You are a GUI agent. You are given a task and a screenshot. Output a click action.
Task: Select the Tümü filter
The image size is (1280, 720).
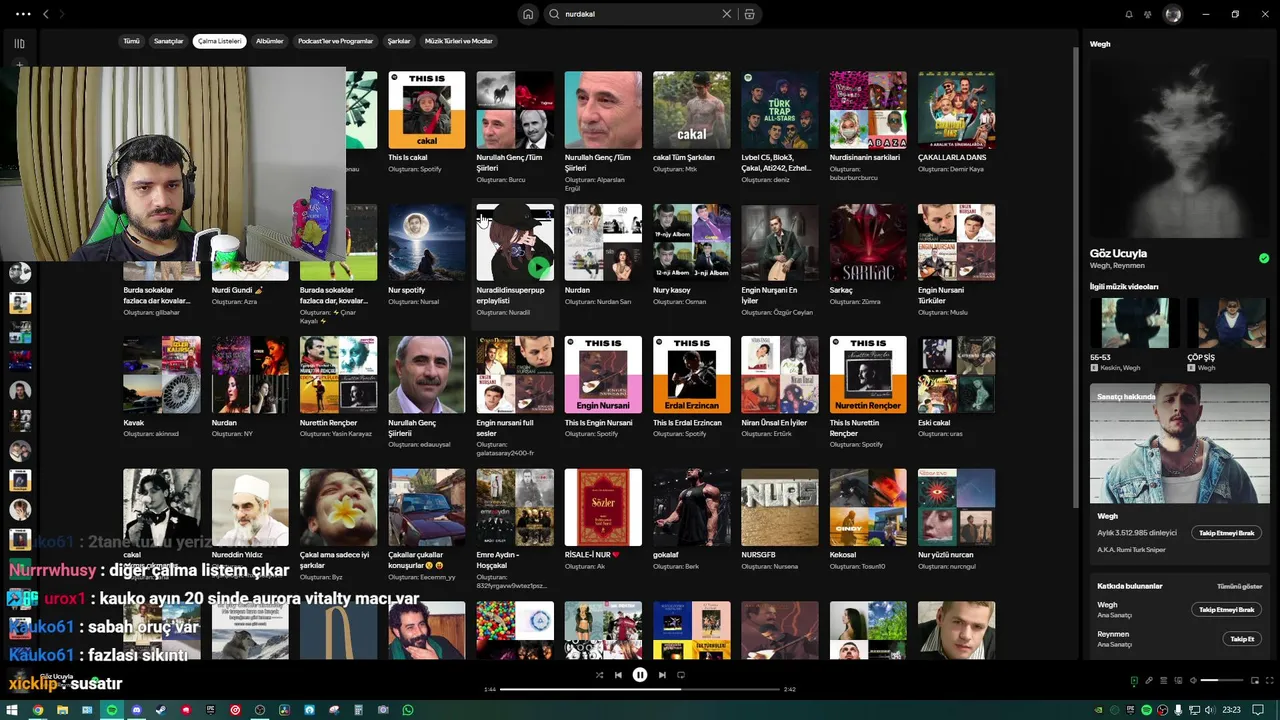131,41
